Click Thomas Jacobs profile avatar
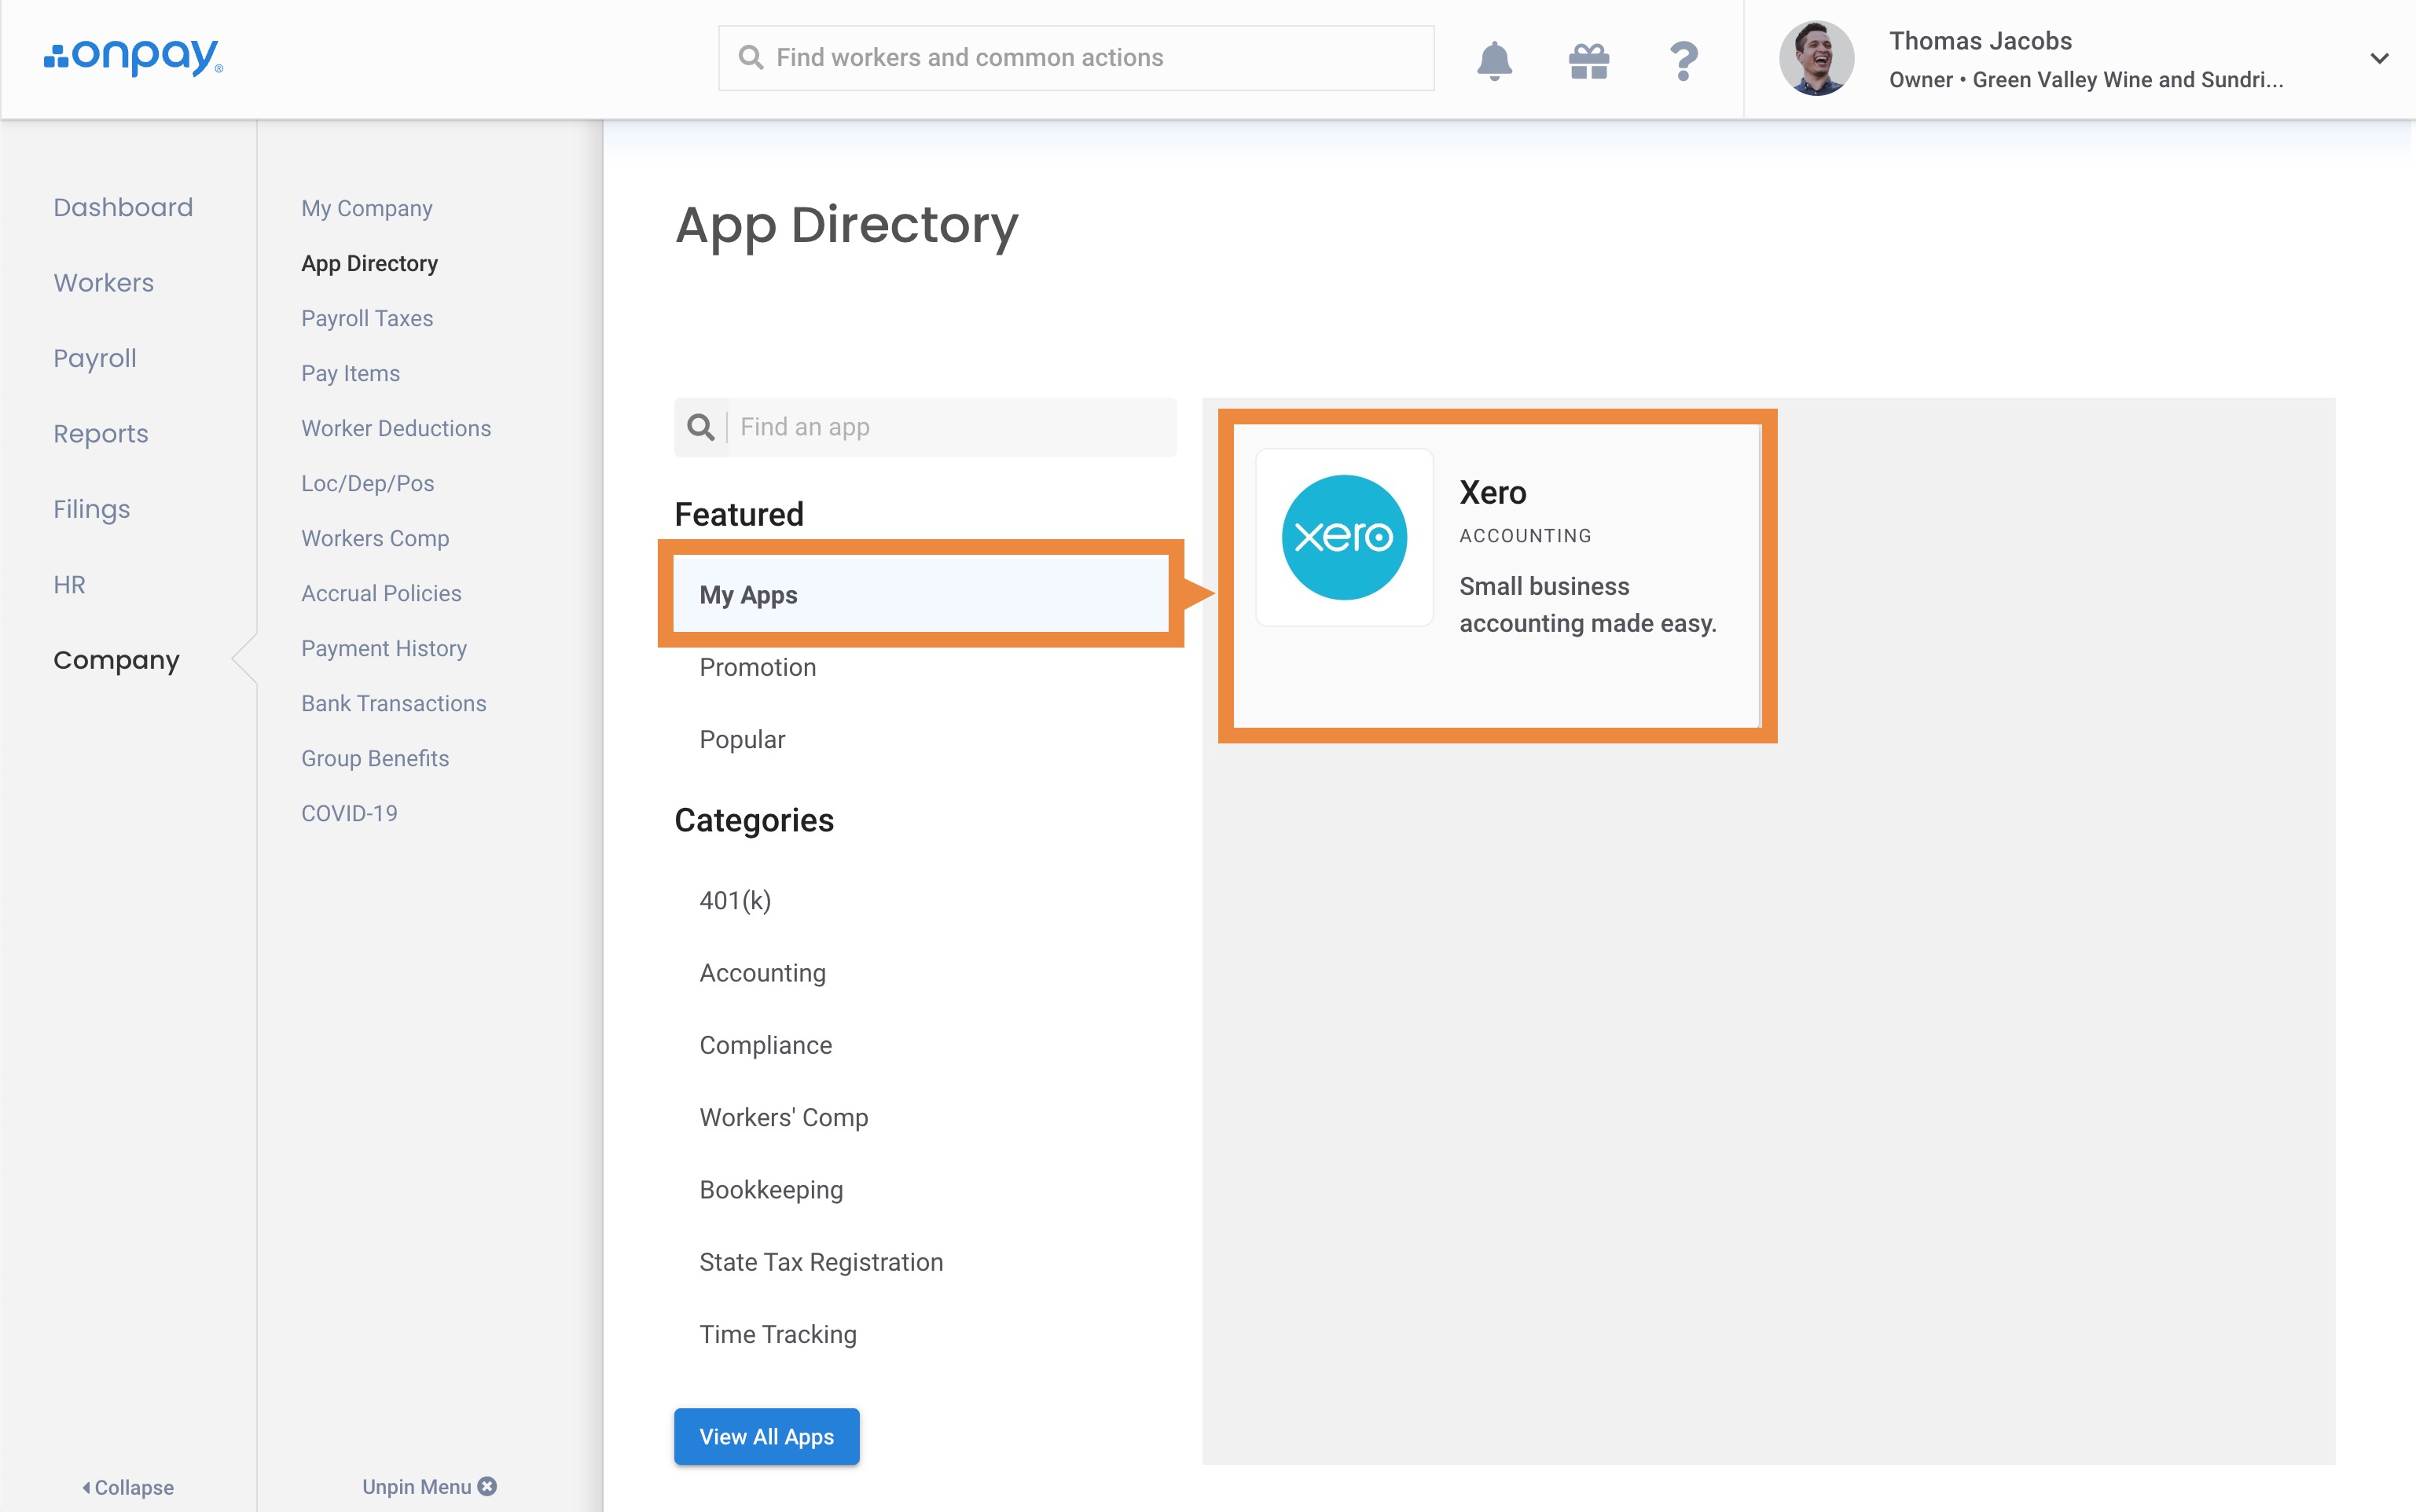Image resolution: width=2416 pixels, height=1512 pixels. point(1816,58)
